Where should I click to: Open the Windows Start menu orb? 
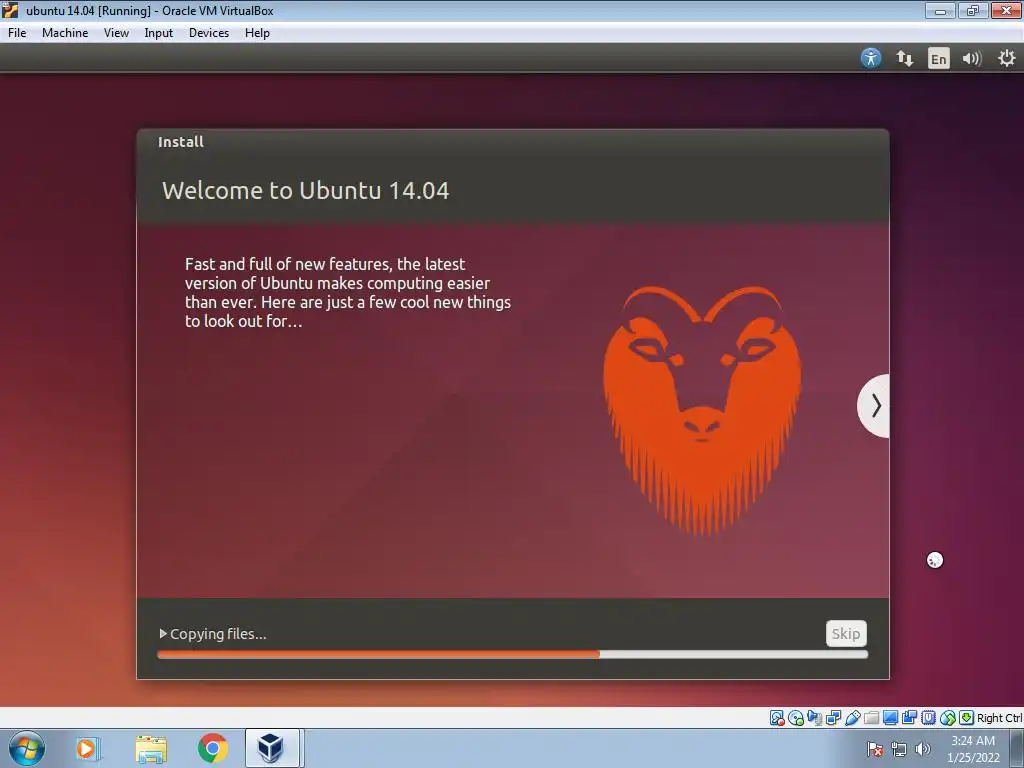27,748
